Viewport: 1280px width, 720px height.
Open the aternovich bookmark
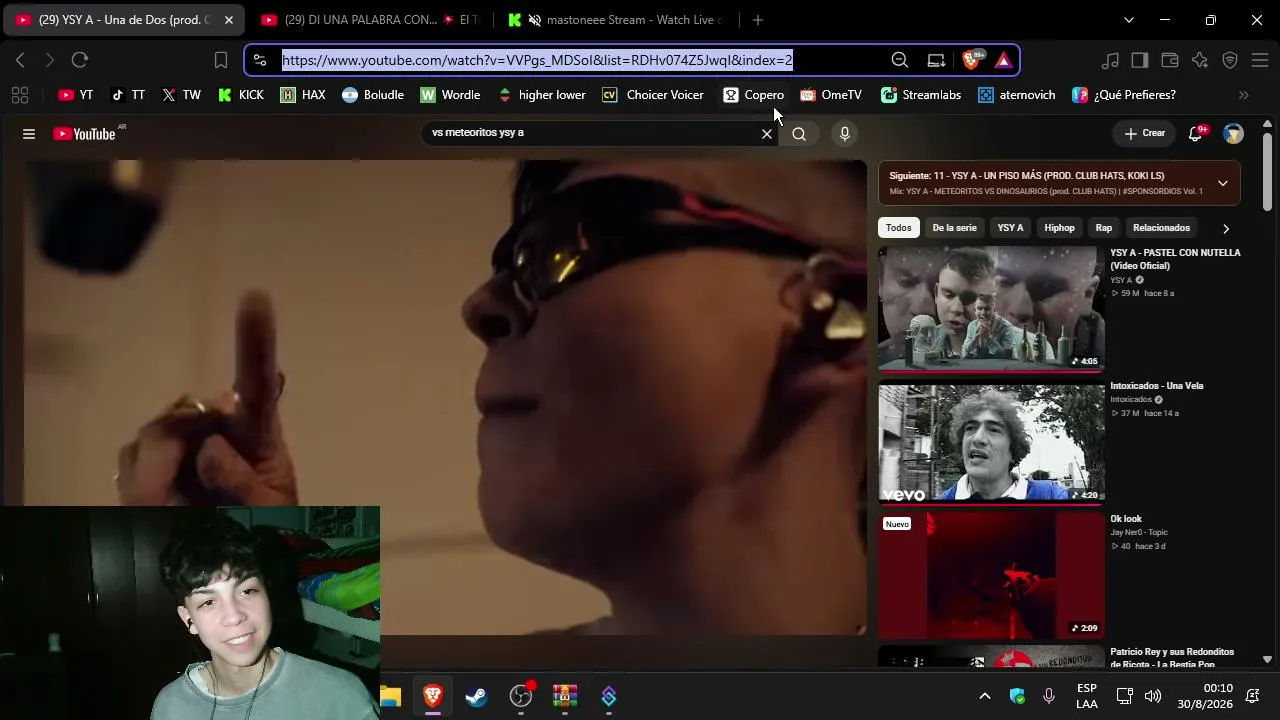click(x=1017, y=95)
